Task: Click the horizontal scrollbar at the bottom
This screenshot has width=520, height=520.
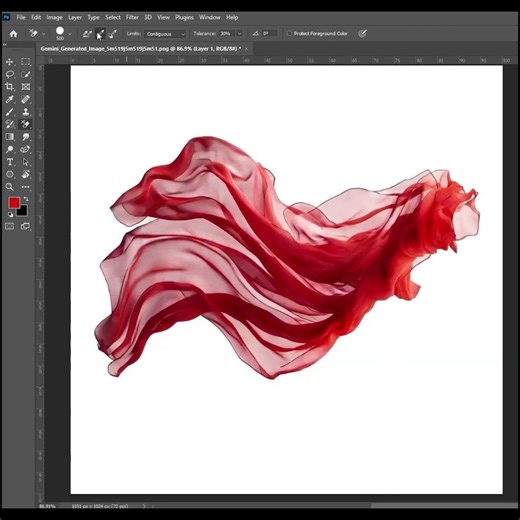Action: click(443, 506)
